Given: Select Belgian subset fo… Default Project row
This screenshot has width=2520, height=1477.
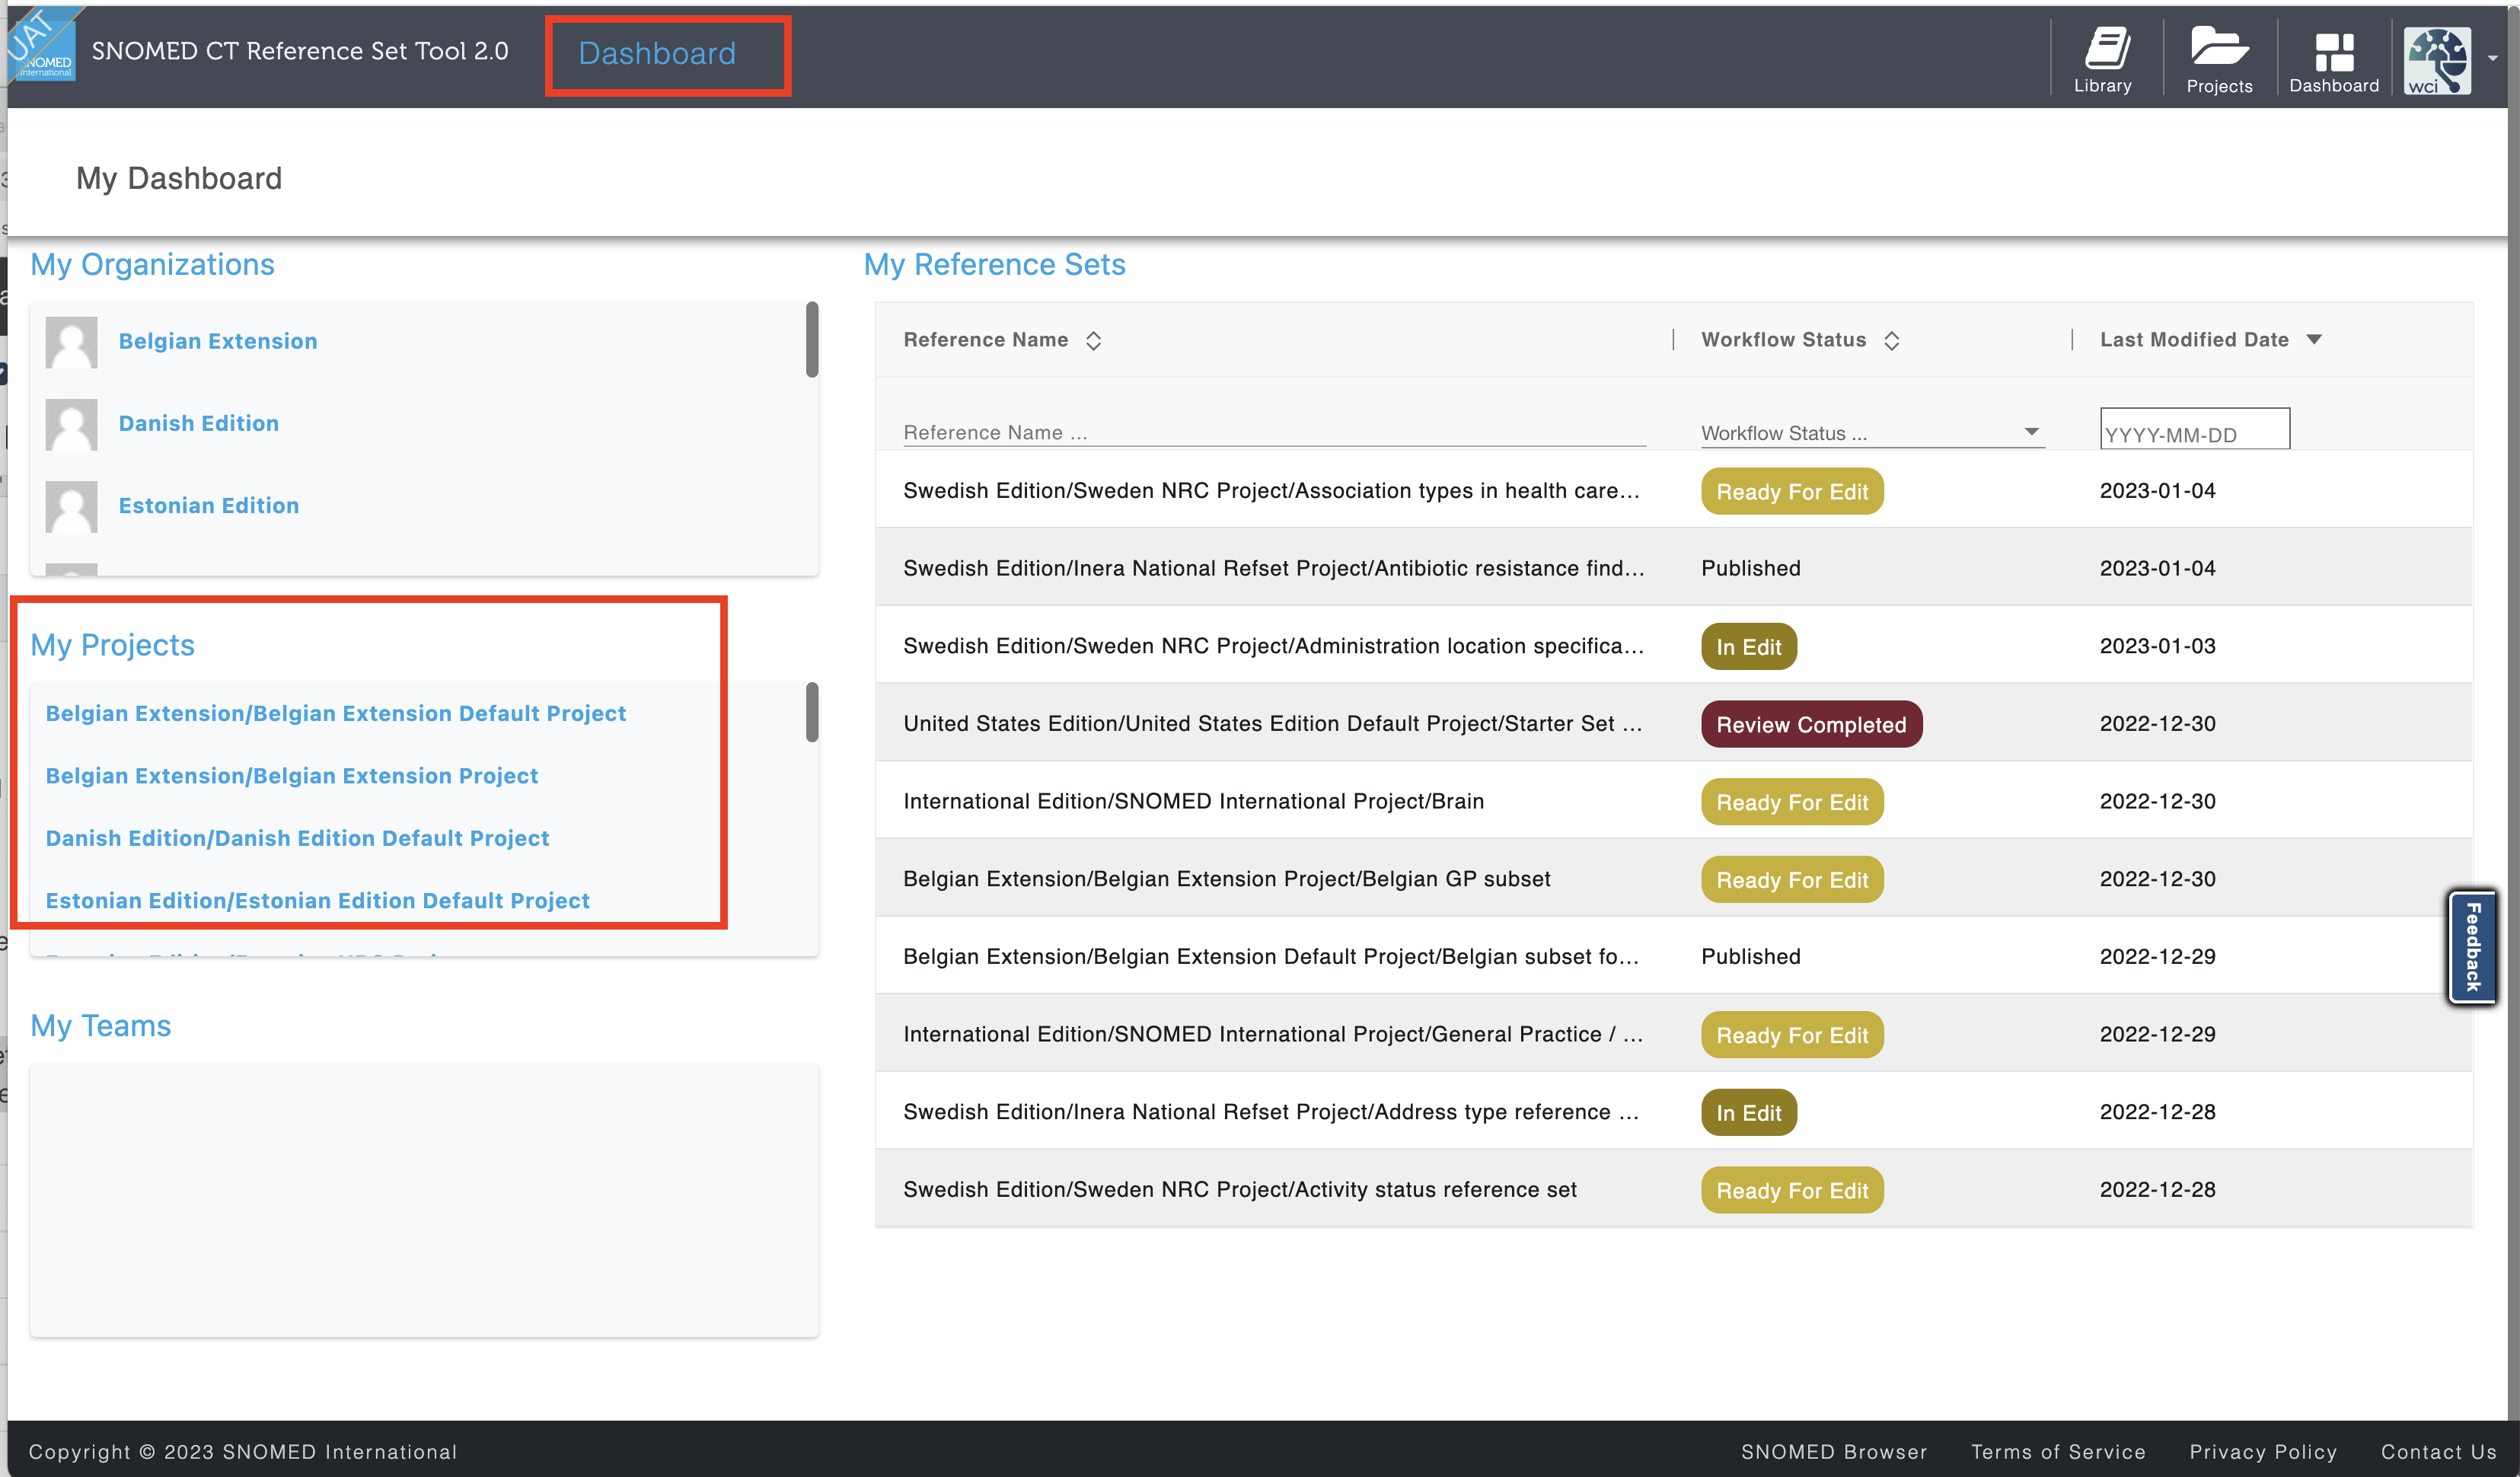Looking at the screenshot, I should tap(1674, 956).
